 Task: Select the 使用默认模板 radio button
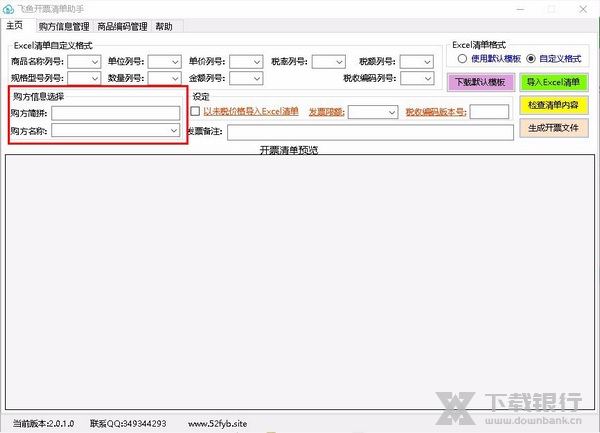pyautogui.click(x=462, y=59)
